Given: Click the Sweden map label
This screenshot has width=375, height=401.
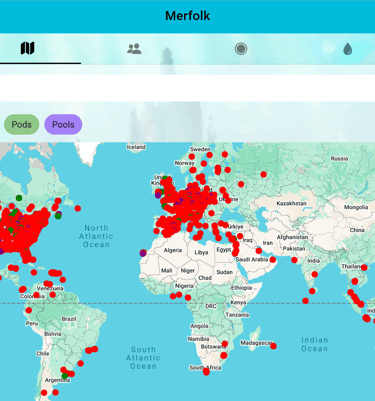Looking at the screenshot, I should (x=200, y=149).
